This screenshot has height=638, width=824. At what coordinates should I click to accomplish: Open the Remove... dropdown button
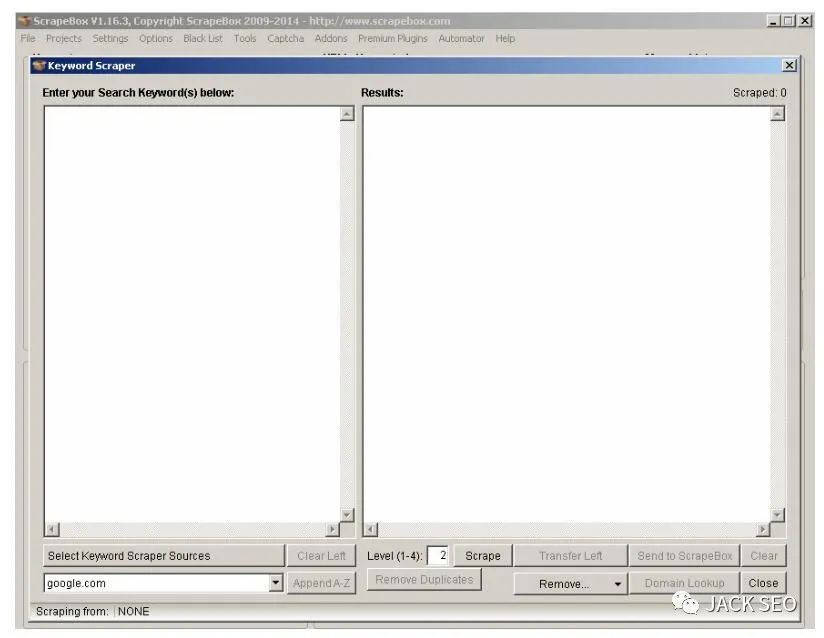pyautogui.click(x=571, y=584)
